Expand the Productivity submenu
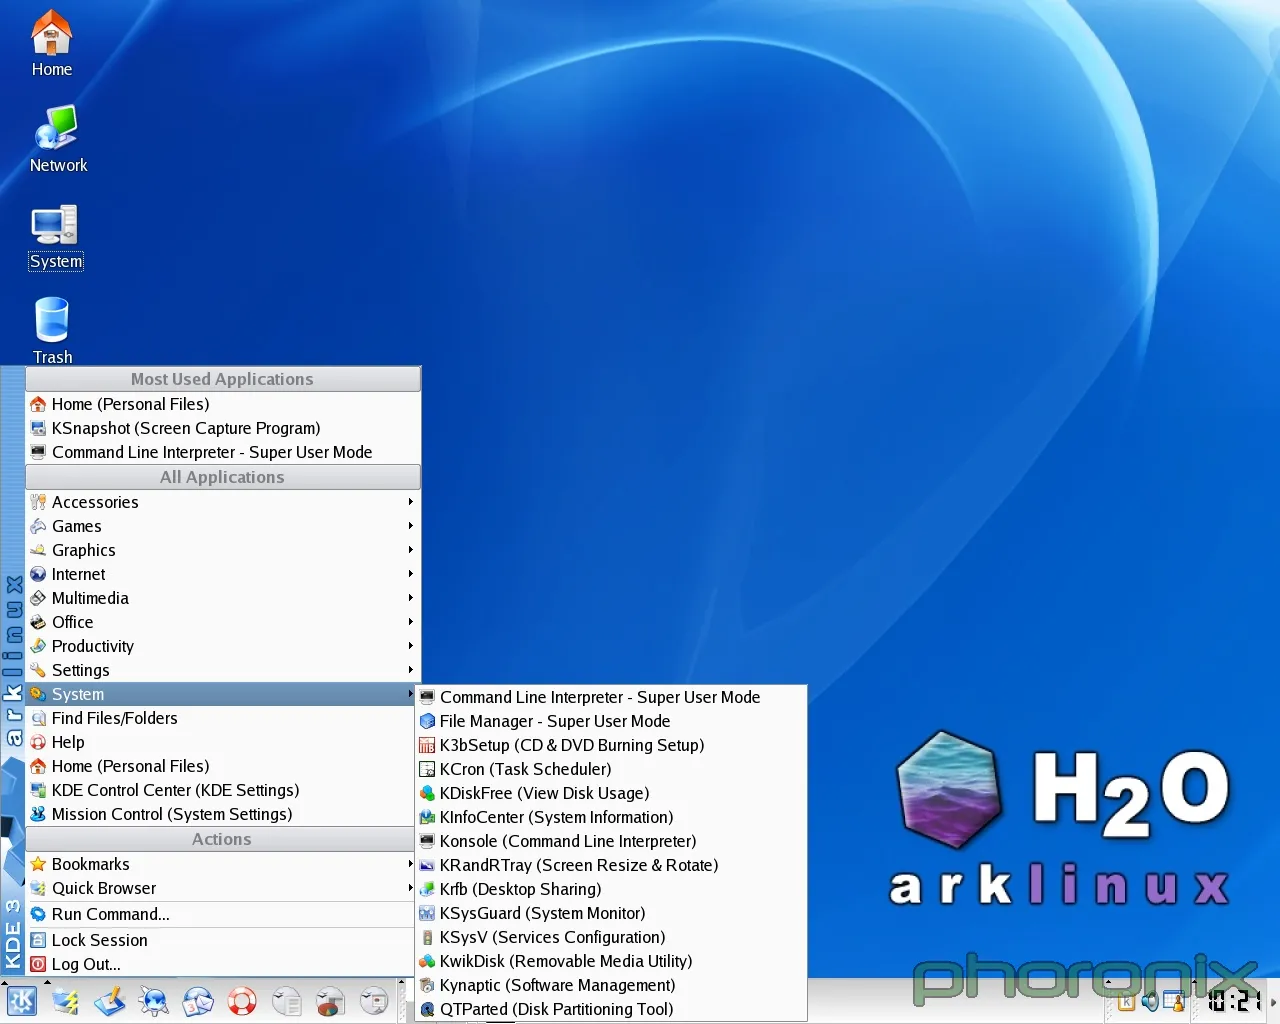Viewport: 1280px width, 1024px height. (223, 646)
